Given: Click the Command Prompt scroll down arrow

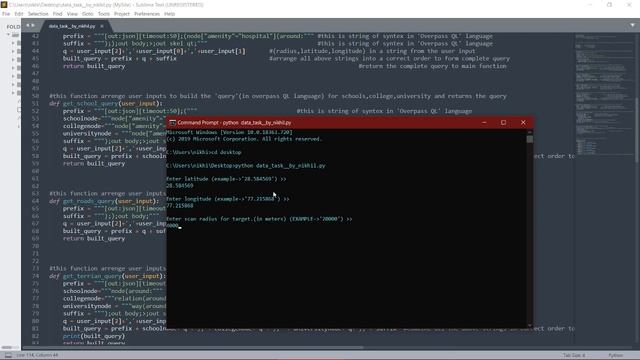Looking at the screenshot, I should pyautogui.click(x=530, y=325).
